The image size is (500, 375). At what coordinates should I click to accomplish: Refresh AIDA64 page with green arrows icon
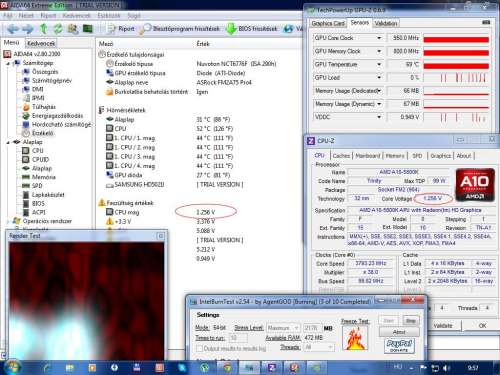click(58, 29)
